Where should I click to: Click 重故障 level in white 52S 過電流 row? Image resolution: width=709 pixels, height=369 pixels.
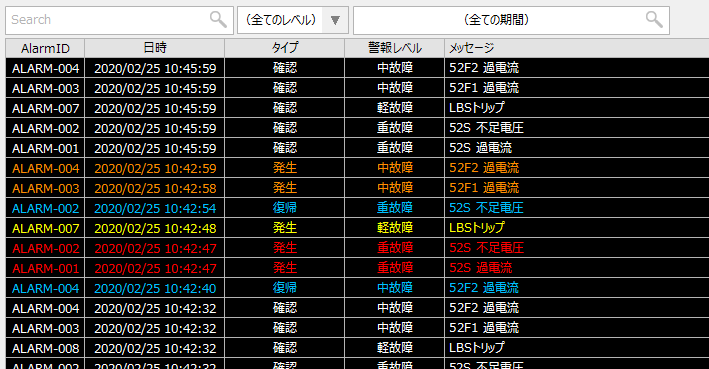[x=394, y=148]
